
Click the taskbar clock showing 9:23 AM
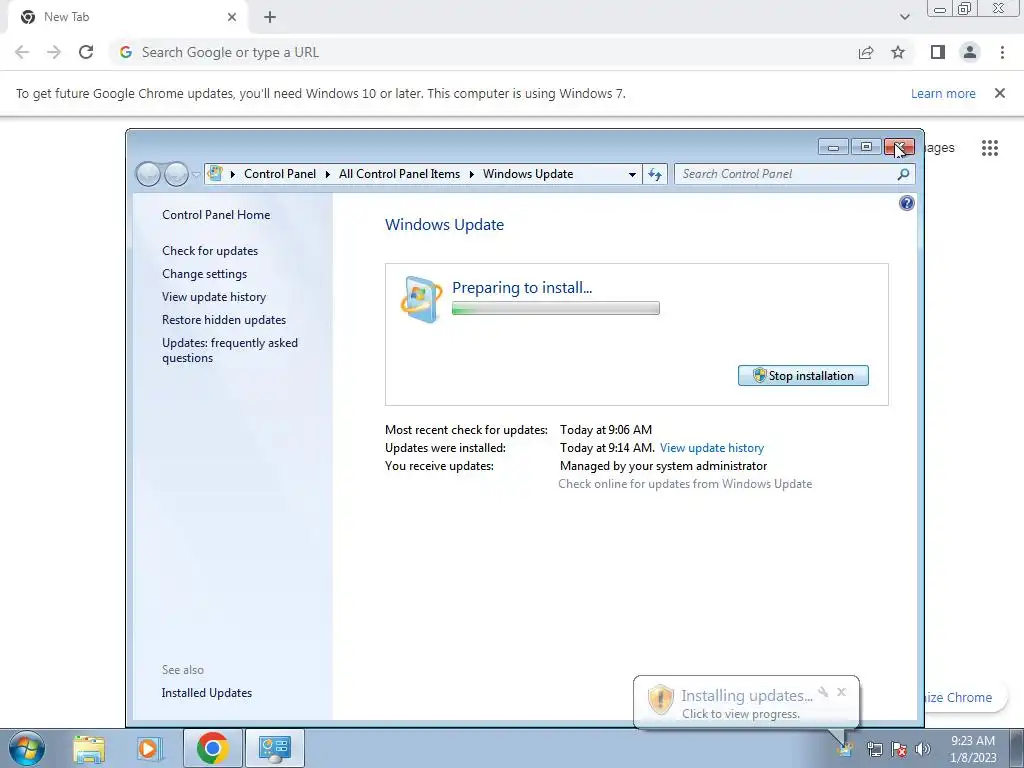pyautogui.click(x=973, y=749)
